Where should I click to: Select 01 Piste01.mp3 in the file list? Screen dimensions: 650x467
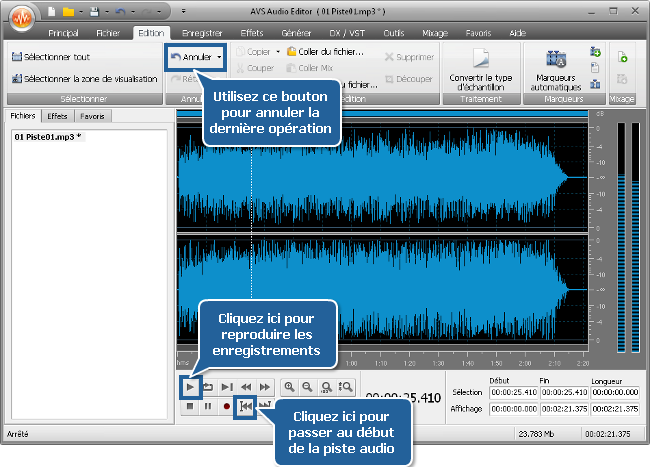pyautogui.click(x=47, y=136)
